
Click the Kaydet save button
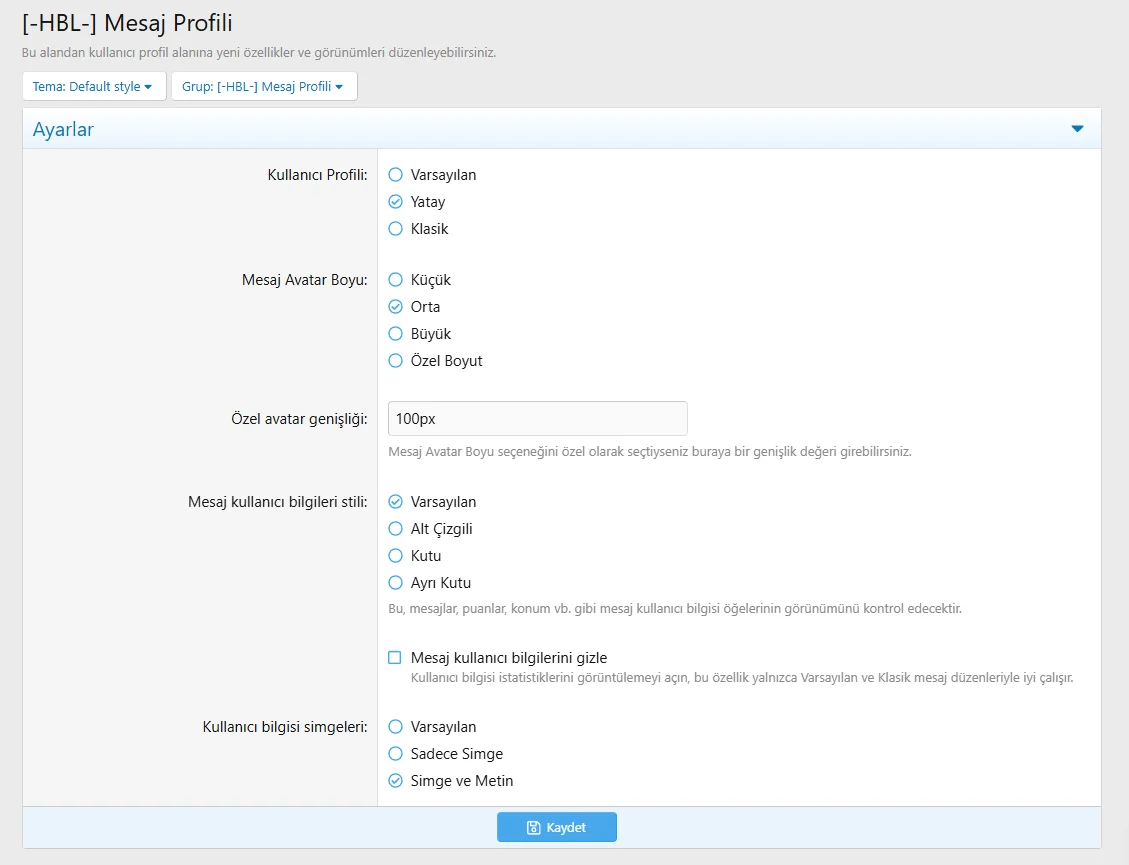coord(556,827)
